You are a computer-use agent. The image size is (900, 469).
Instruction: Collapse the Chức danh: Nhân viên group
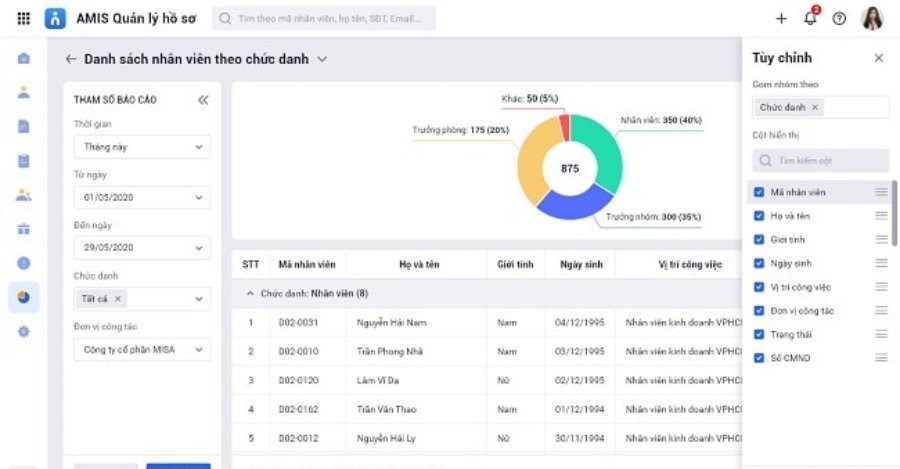(250, 294)
